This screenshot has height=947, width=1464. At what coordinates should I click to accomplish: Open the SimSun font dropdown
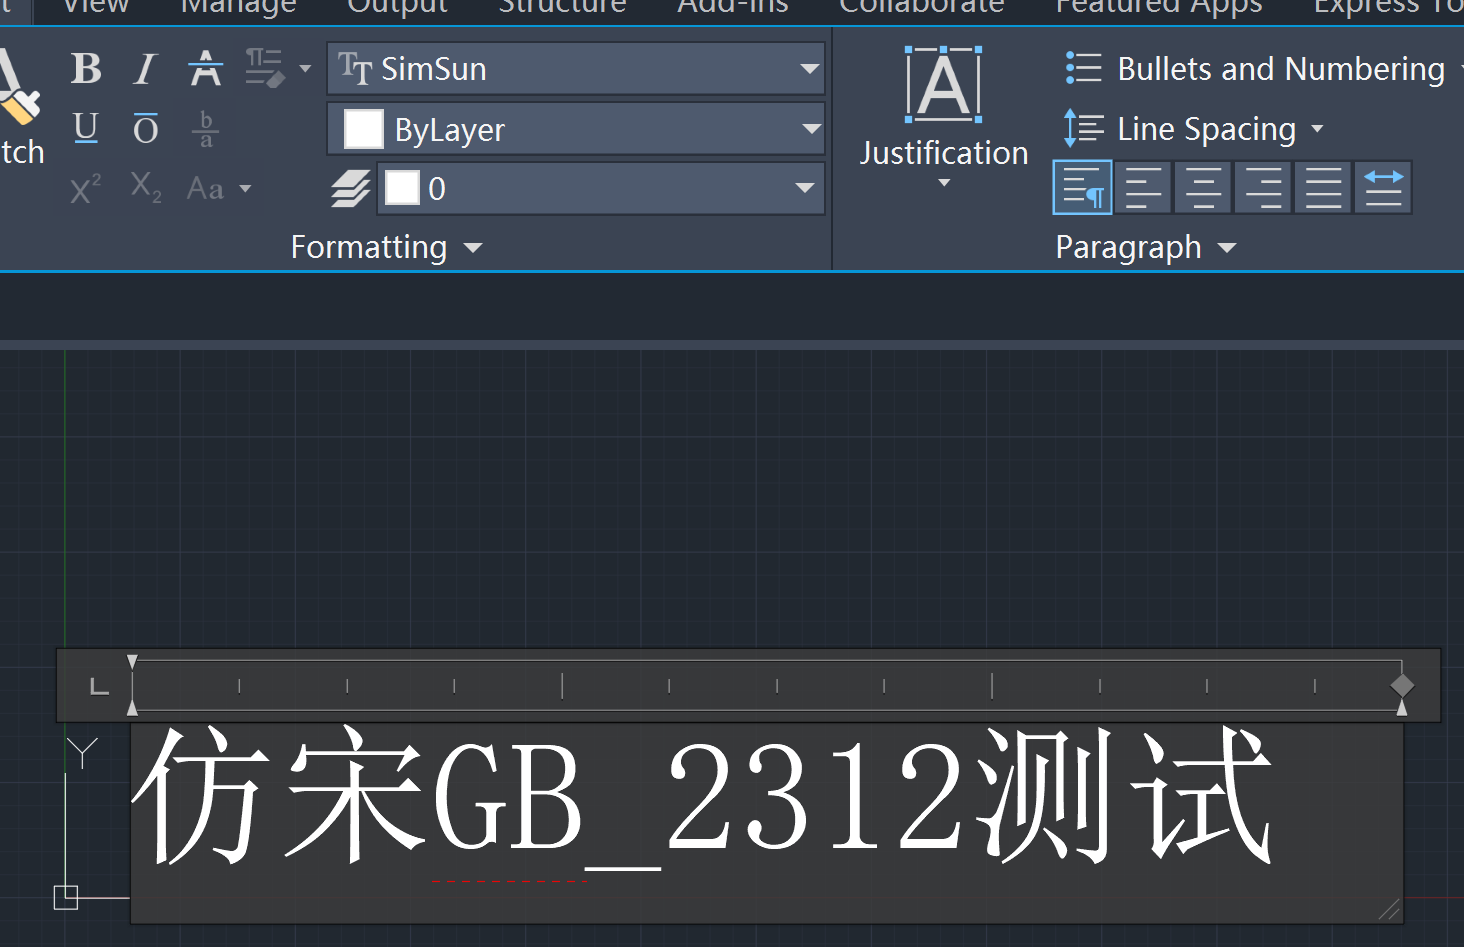(x=809, y=68)
